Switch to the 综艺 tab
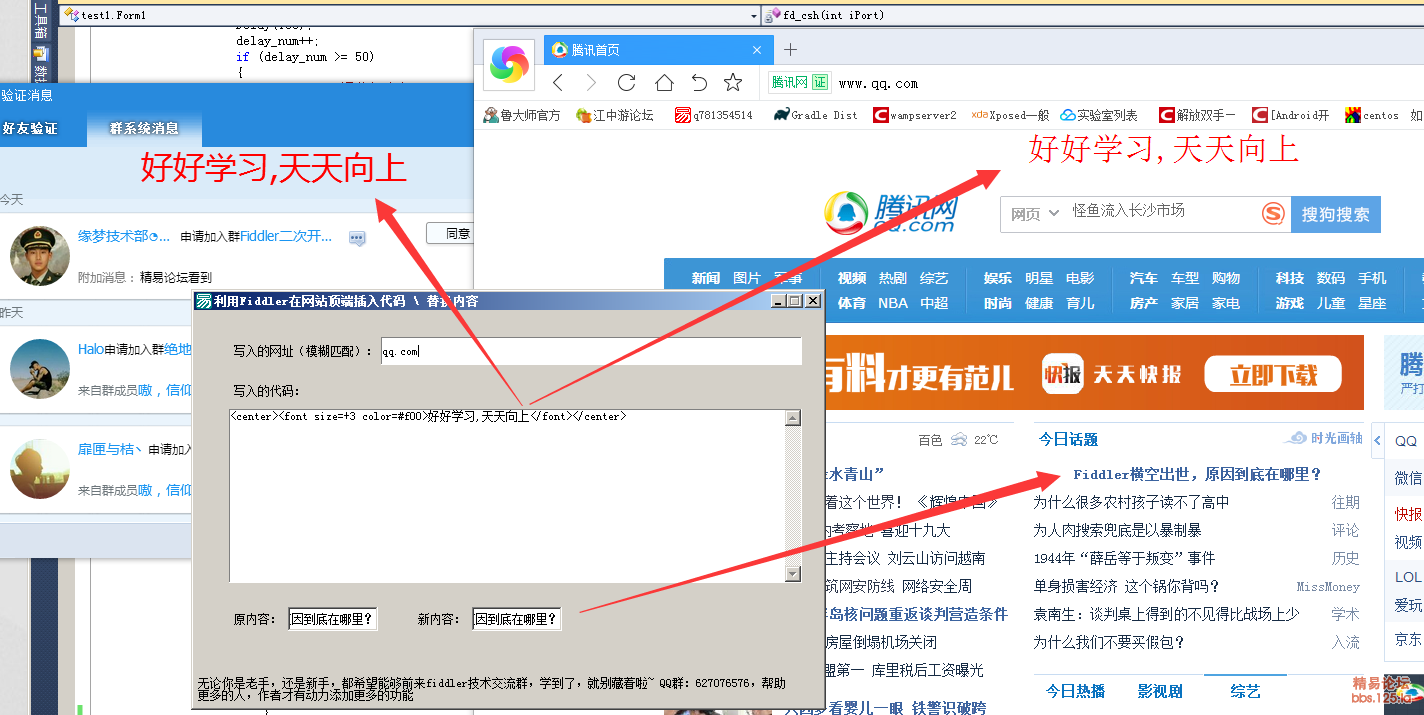The width and height of the screenshot is (1424, 715). [1245, 691]
